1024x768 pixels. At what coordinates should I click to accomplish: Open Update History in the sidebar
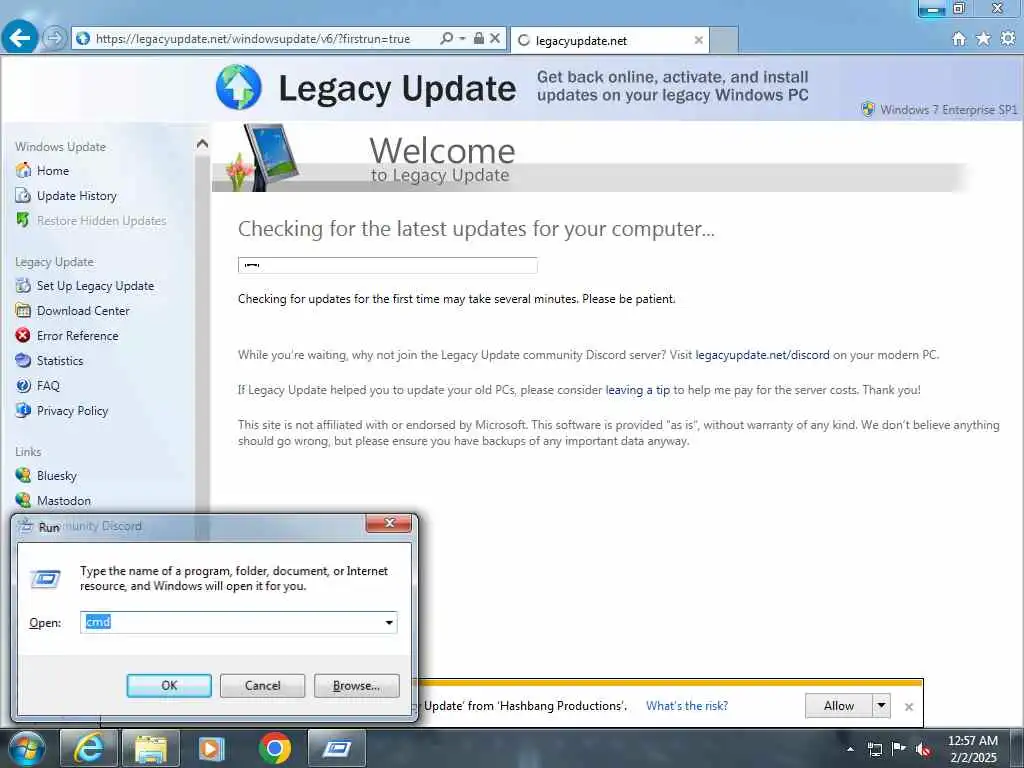tap(76, 196)
